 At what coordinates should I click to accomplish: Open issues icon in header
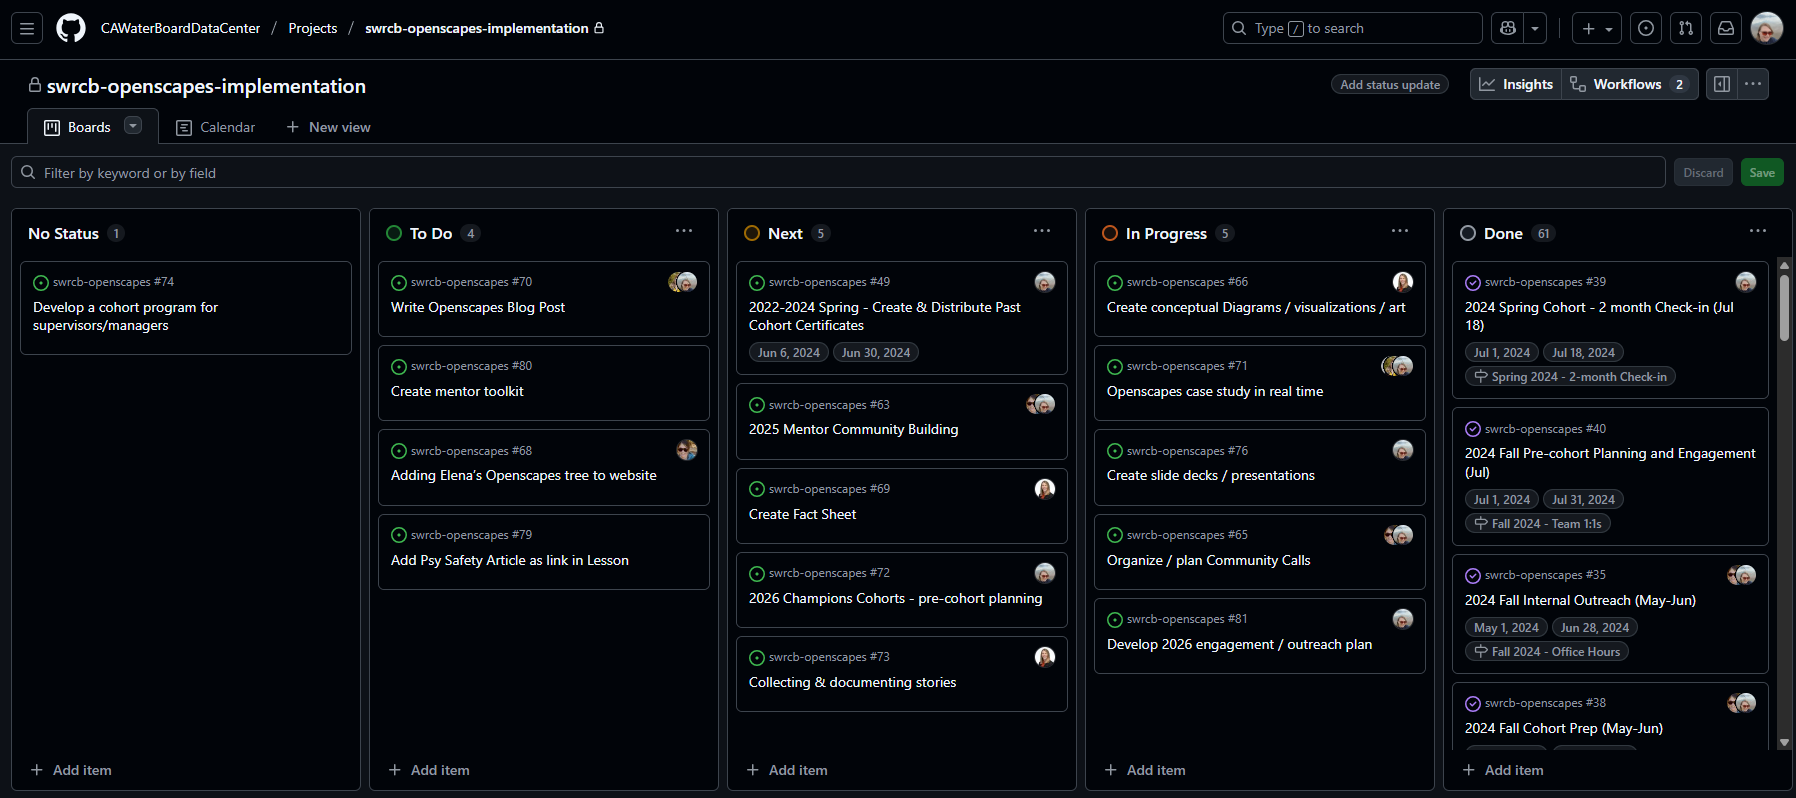click(1646, 28)
